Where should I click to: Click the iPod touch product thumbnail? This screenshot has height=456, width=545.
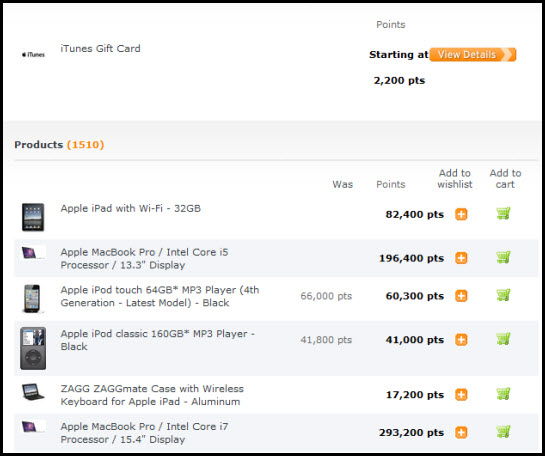(x=32, y=299)
